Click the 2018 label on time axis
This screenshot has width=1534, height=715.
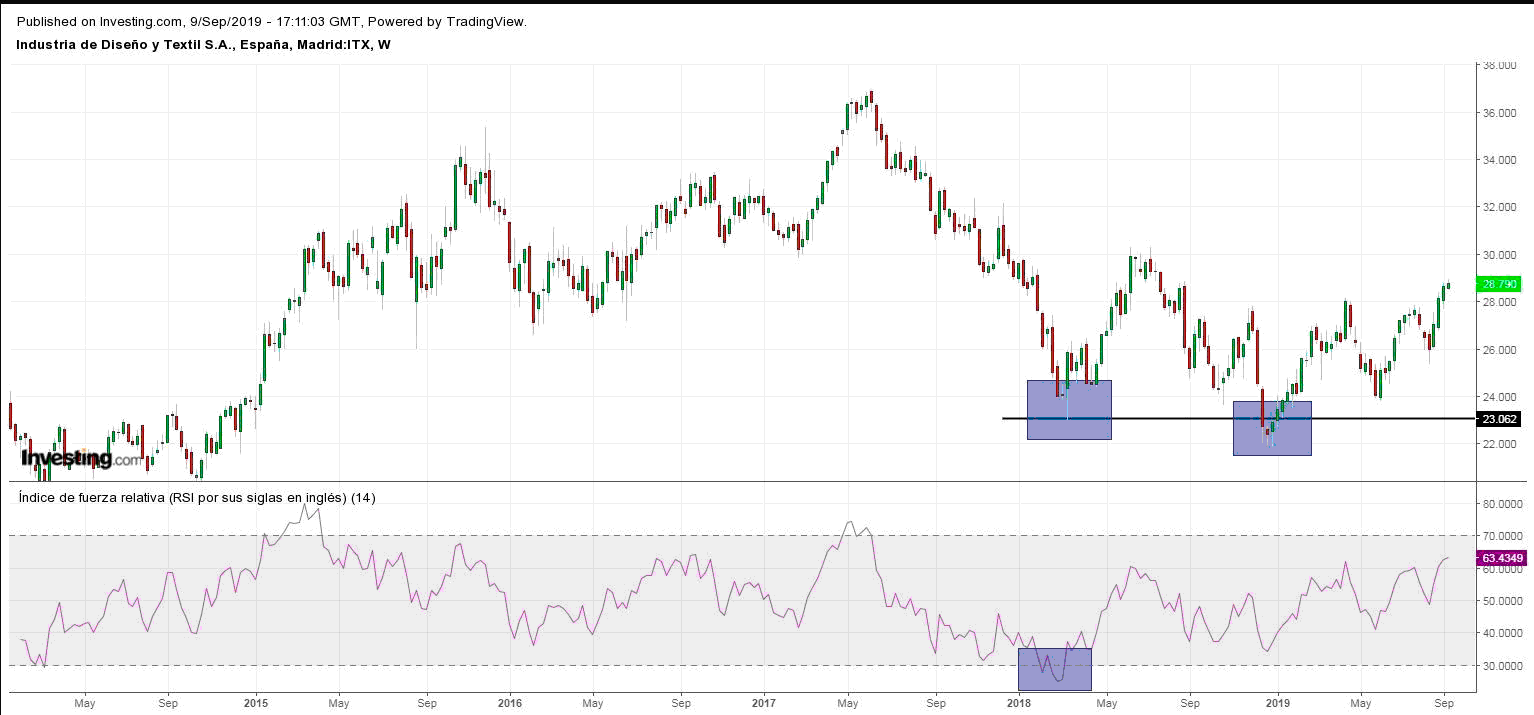tap(1019, 703)
